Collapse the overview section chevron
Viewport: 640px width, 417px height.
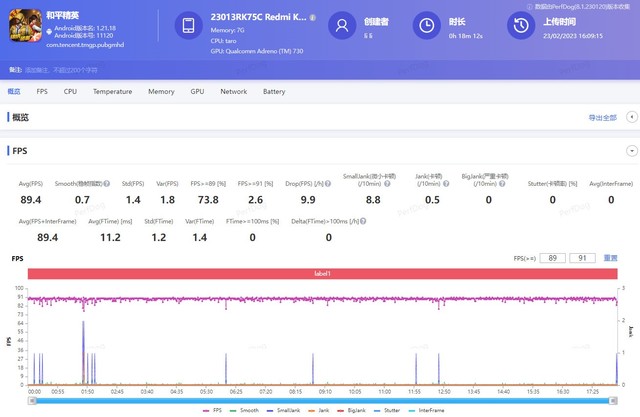tap(630, 117)
